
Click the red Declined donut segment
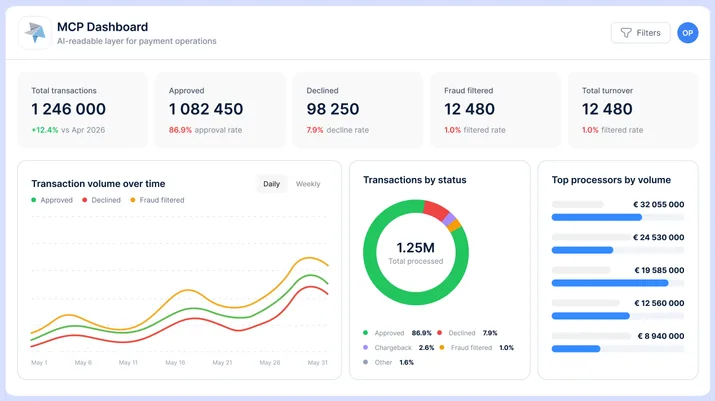click(435, 209)
